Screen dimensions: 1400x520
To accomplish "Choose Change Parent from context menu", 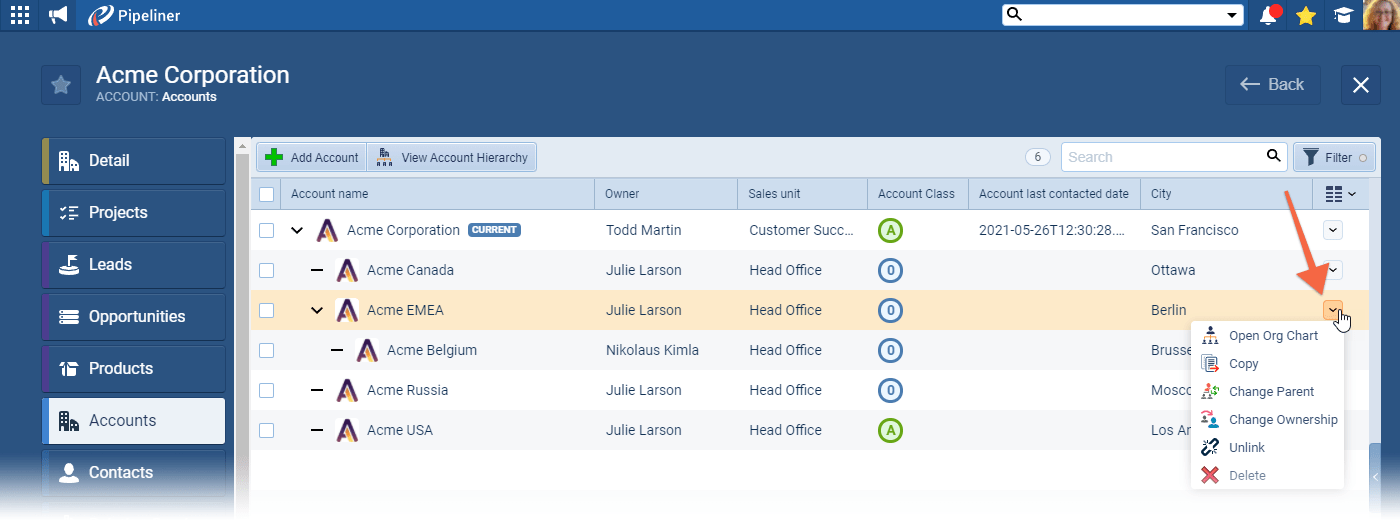I will pyautogui.click(x=1271, y=392).
